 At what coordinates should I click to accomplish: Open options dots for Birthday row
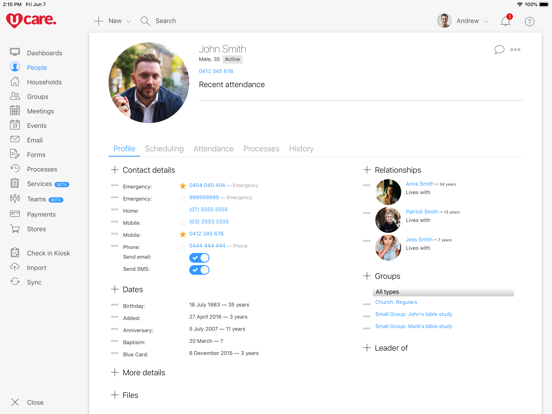(114, 305)
